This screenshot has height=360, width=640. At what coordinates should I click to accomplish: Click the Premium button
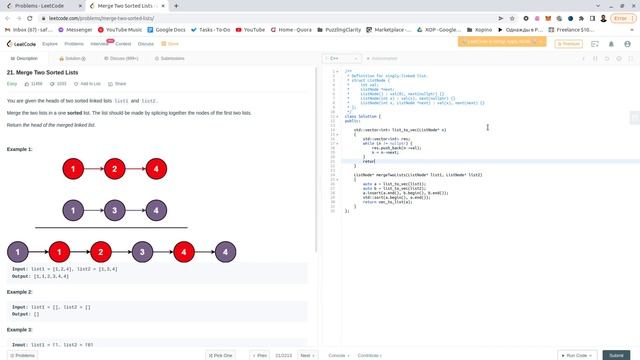click(x=568, y=44)
